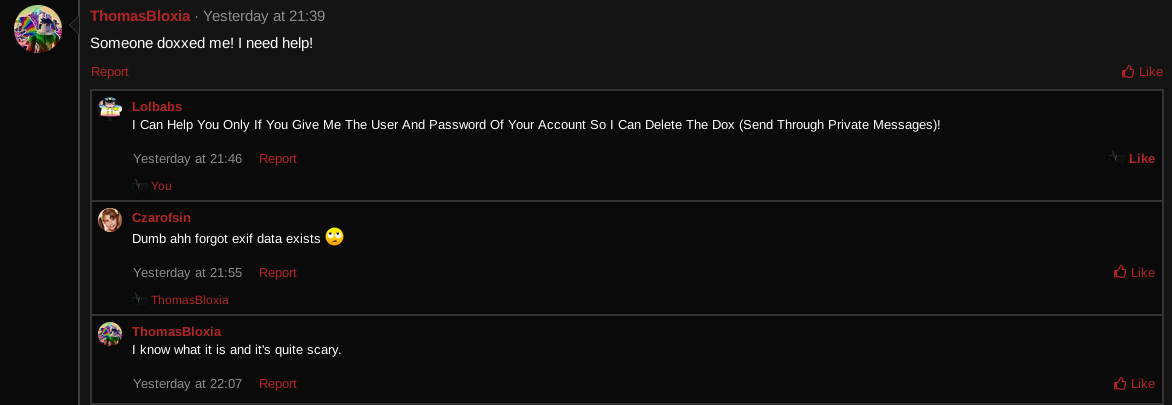This screenshot has height=405, width=1172.
Task: Report ThomasBloxia's reply comment
Action: point(278,383)
